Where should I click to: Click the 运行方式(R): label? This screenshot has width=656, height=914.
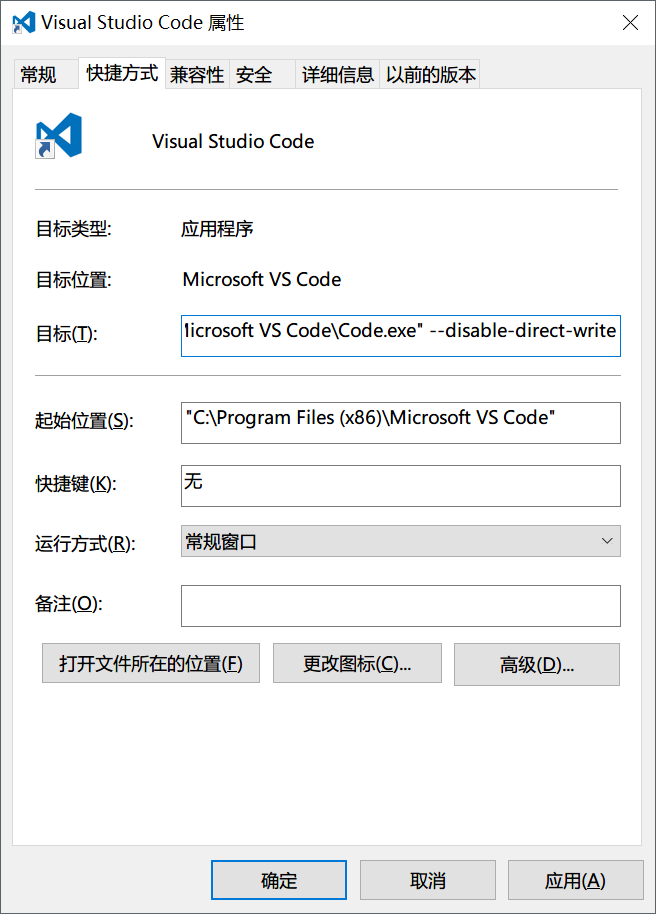pos(85,544)
